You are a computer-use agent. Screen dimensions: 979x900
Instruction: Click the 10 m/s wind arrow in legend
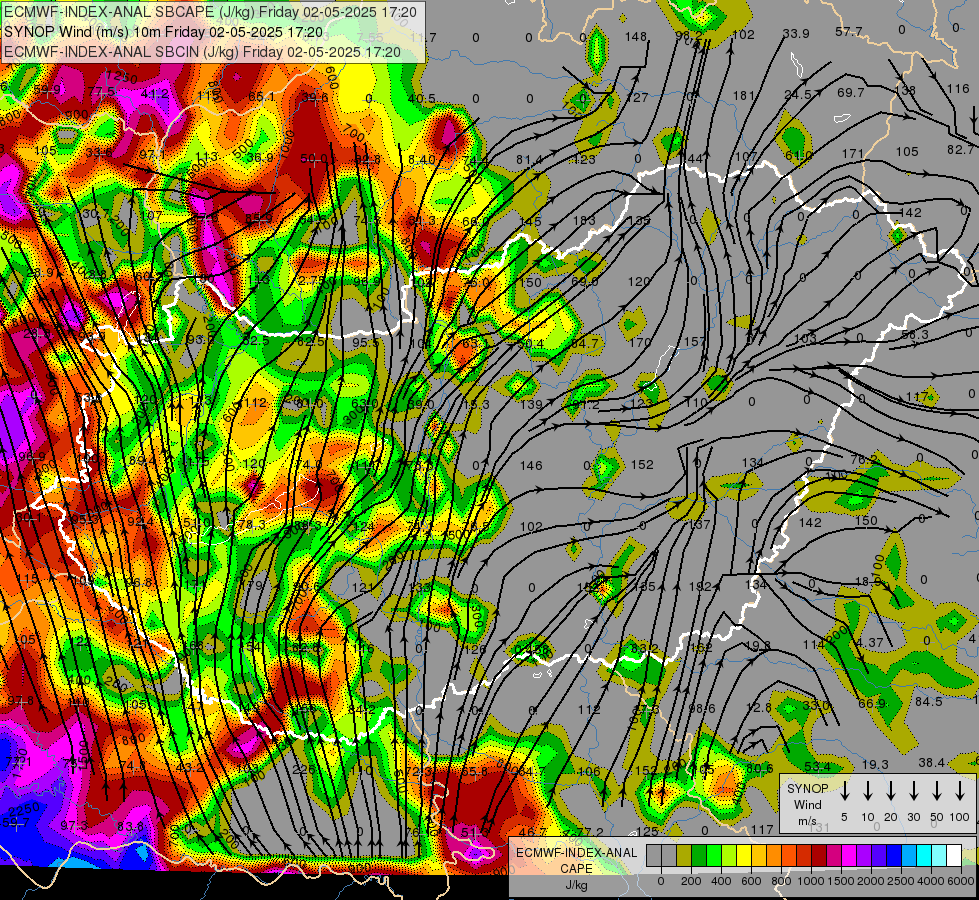[x=868, y=791]
